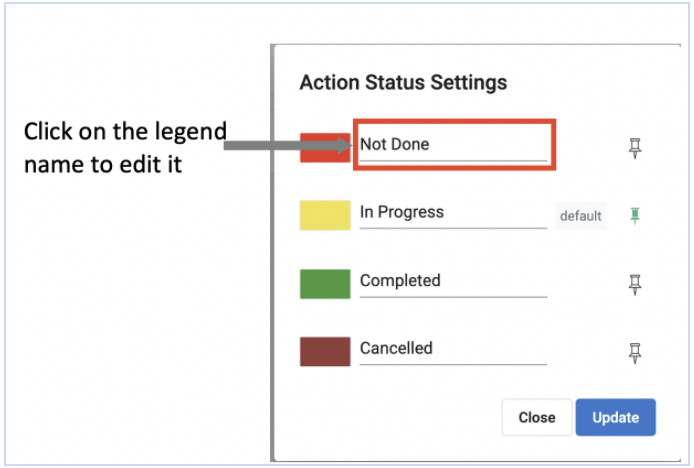Click the gray annotation arrow
The image size is (694, 468).
(288, 145)
